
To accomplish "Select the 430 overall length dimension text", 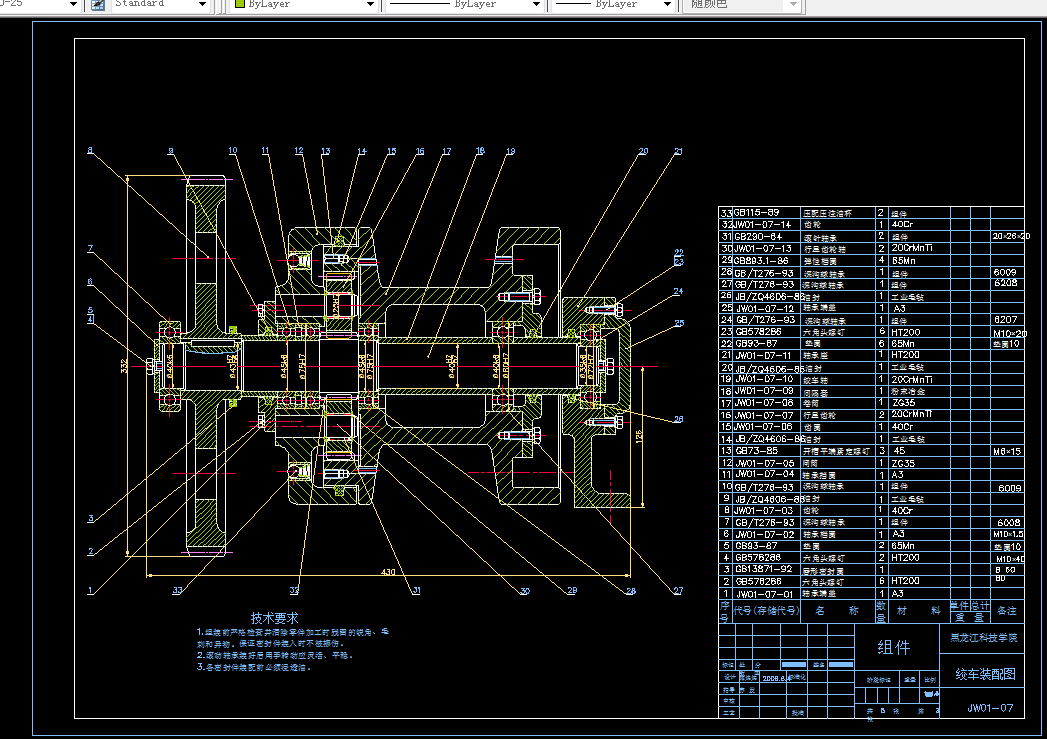I will coord(388,571).
